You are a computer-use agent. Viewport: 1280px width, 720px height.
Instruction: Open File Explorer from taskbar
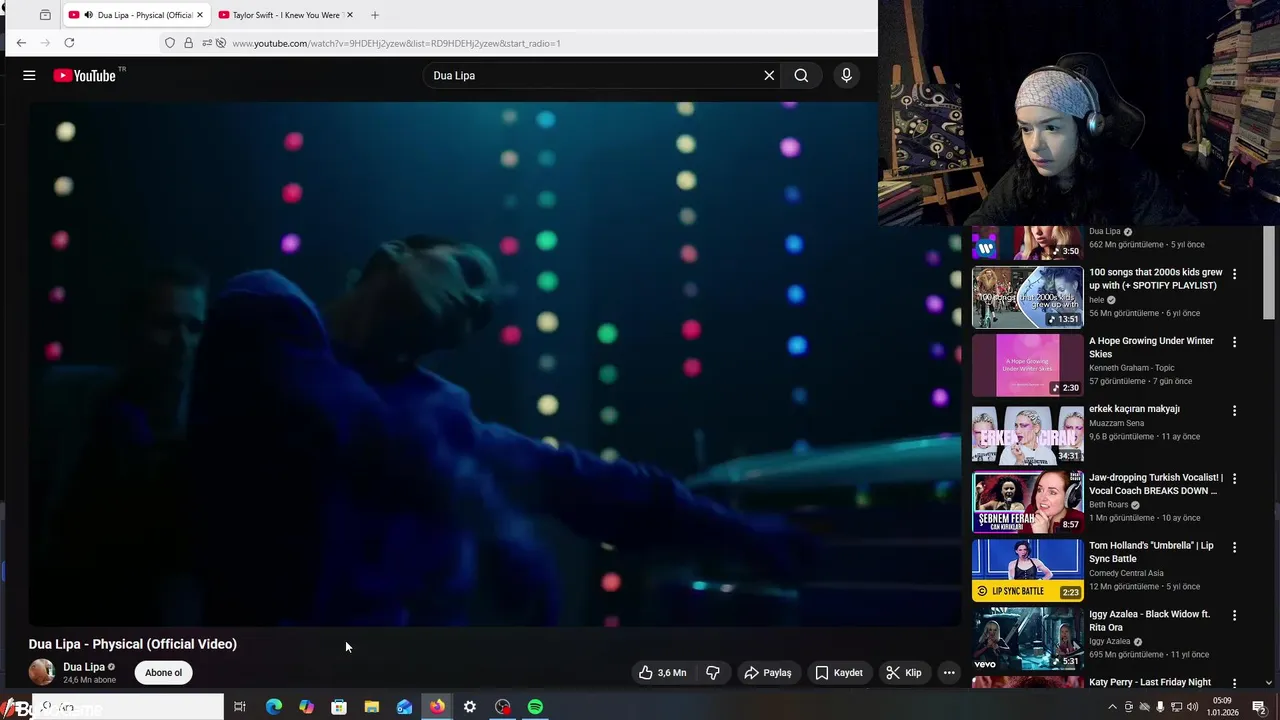click(x=371, y=707)
